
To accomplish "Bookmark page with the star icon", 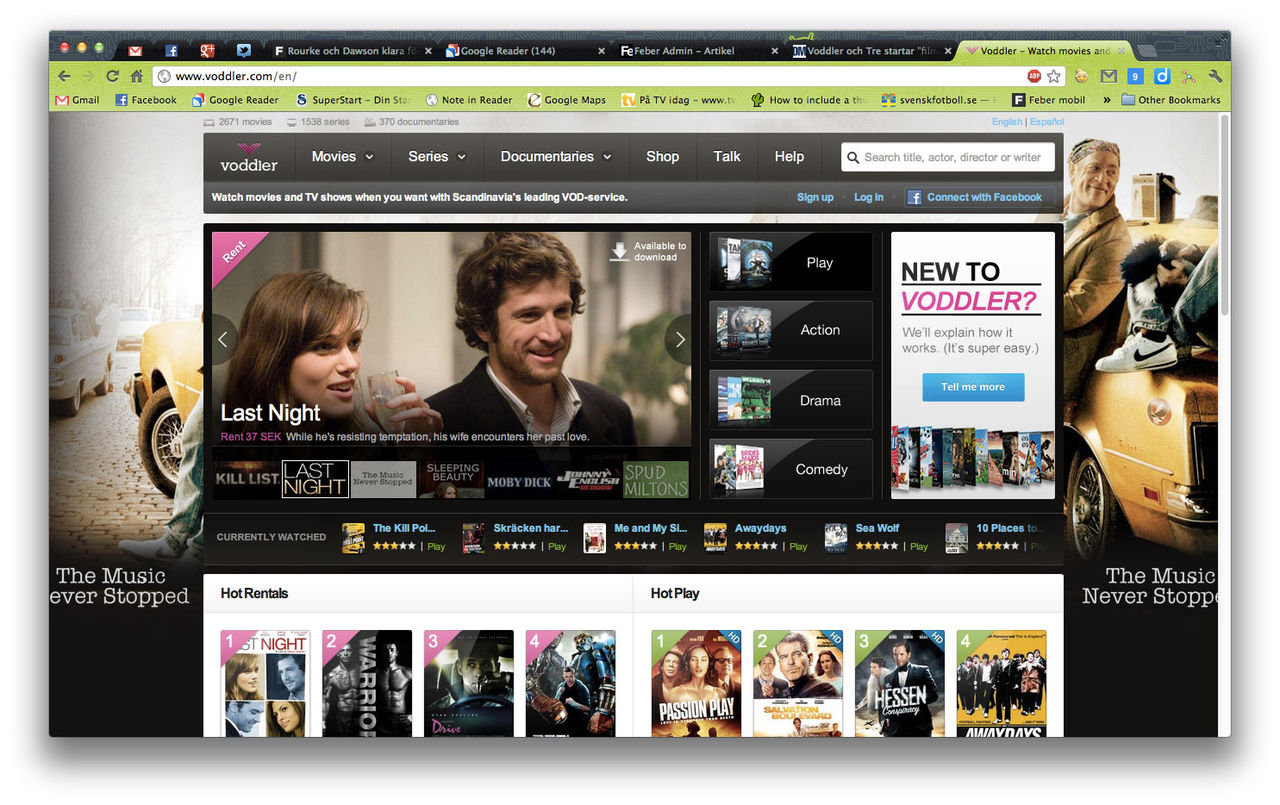I will 1053,76.
